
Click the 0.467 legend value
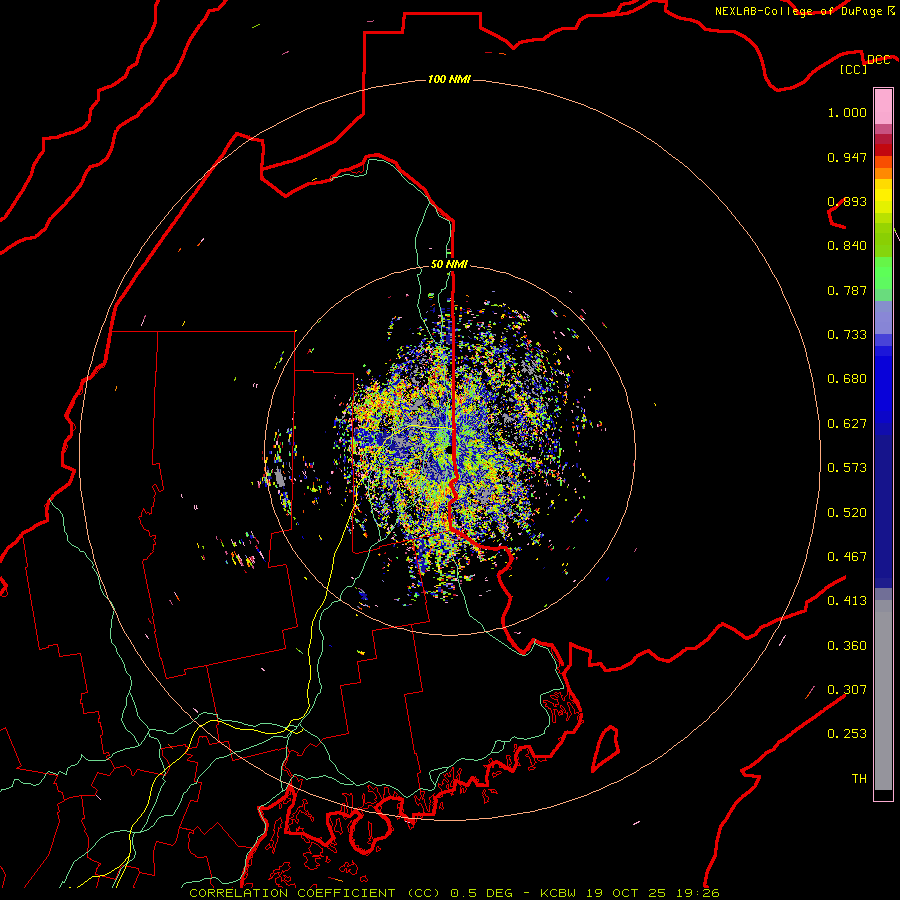tap(847, 557)
